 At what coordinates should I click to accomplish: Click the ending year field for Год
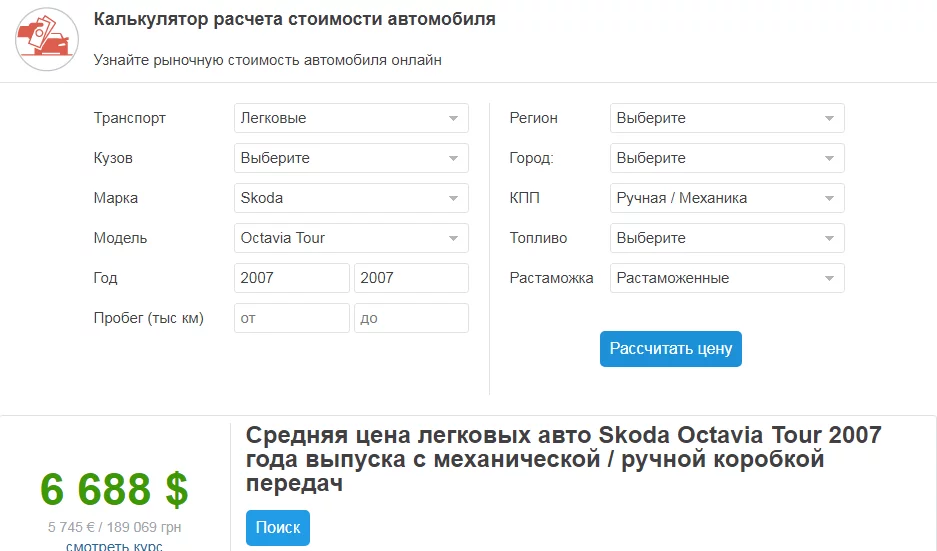tap(411, 278)
